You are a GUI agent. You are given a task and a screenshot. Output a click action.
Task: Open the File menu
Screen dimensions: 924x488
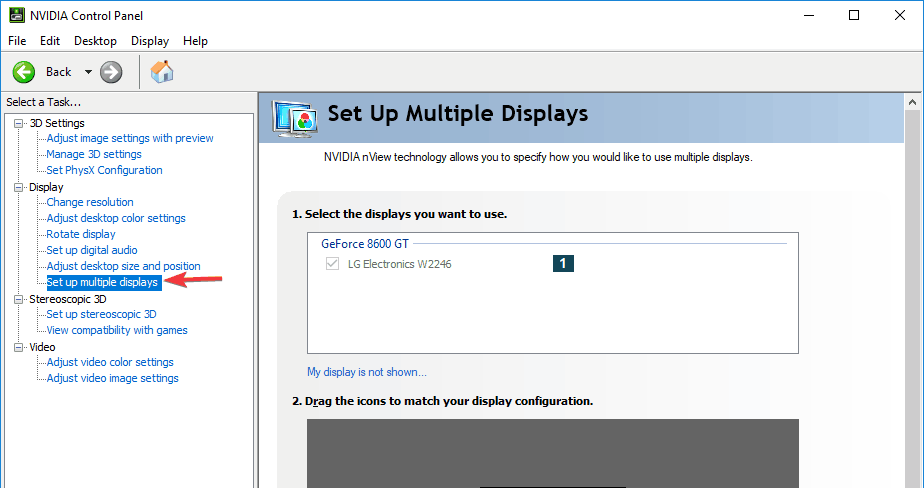[x=18, y=41]
